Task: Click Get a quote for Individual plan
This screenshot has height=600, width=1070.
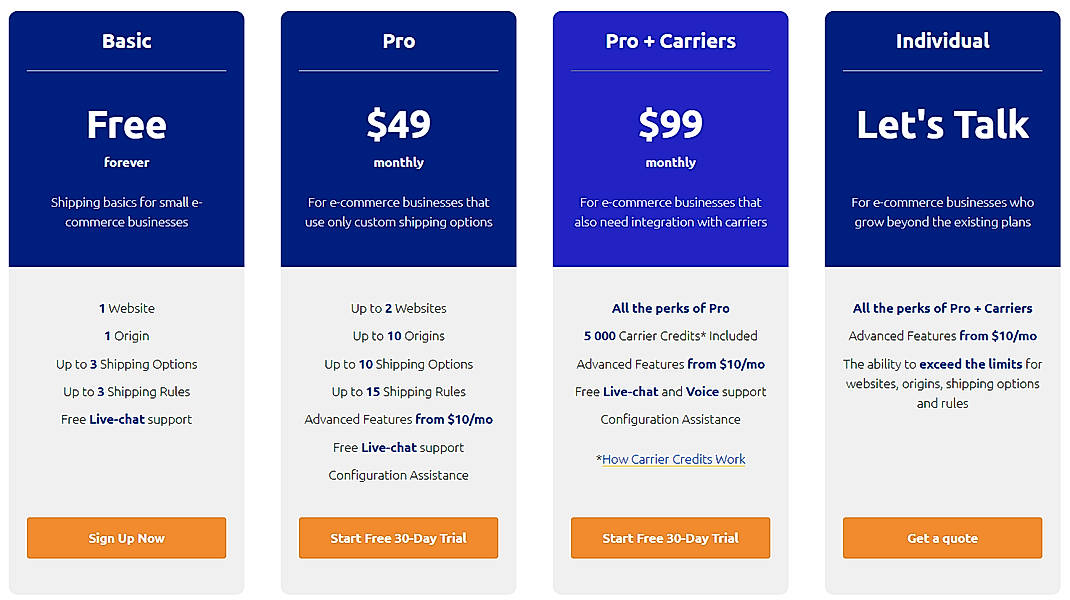Action: [x=942, y=537]
